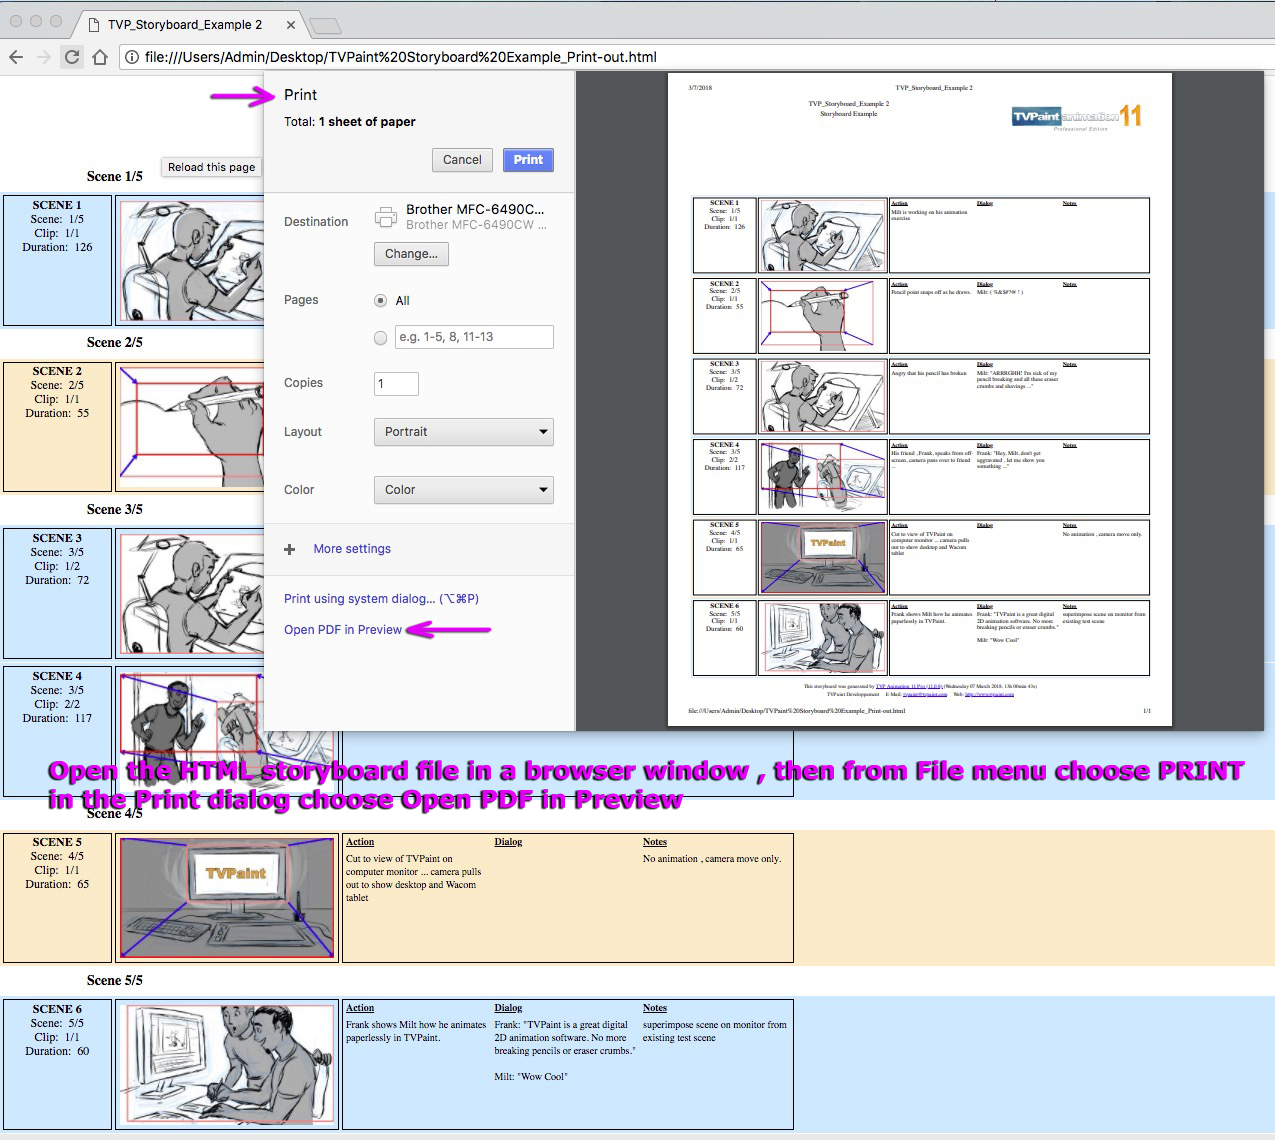The height and width of the screenshot is (1140, 1275).
Task: Open the home page via the house icon
Action: pos(100,57)
